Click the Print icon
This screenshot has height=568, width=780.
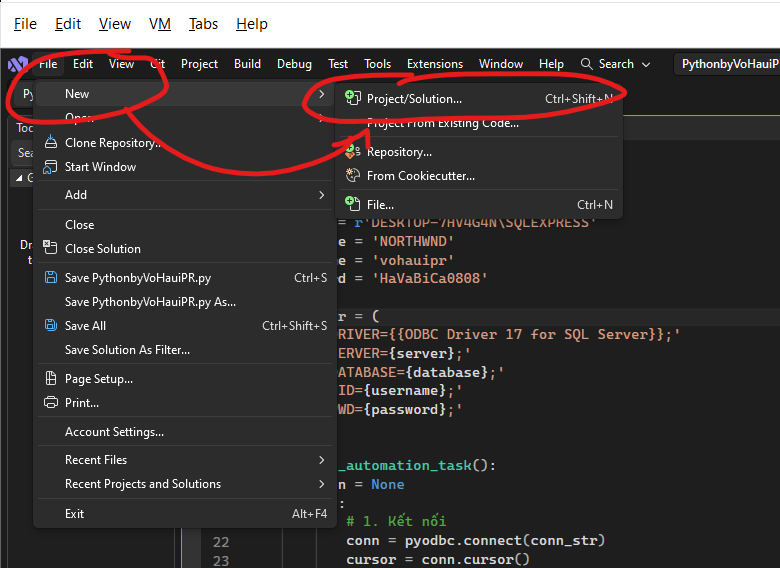(x=51, y=403)
